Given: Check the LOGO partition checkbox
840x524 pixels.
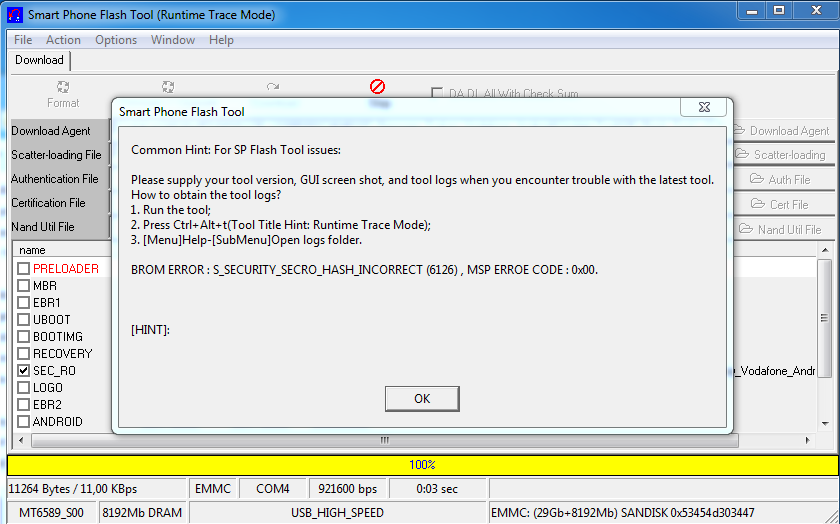Looking at the screenshot, I should 24,388.
